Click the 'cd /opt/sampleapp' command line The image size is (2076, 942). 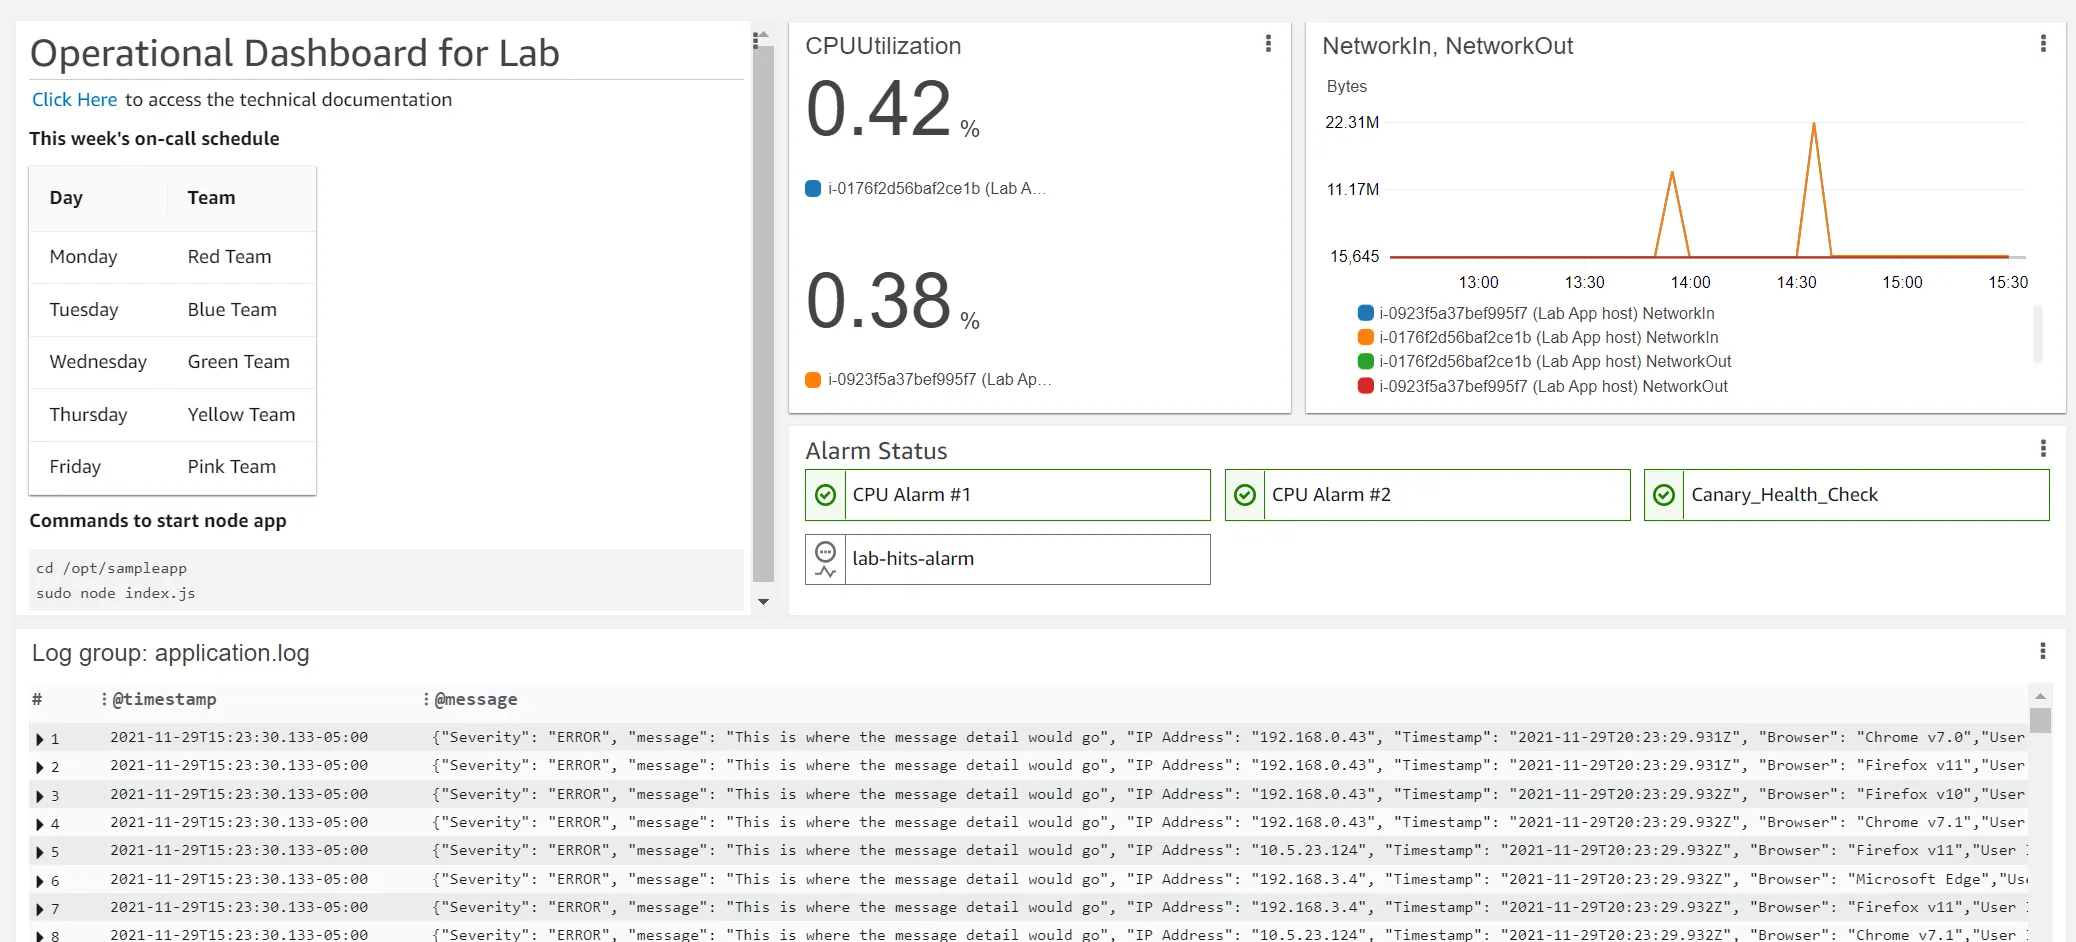point(111,568)
